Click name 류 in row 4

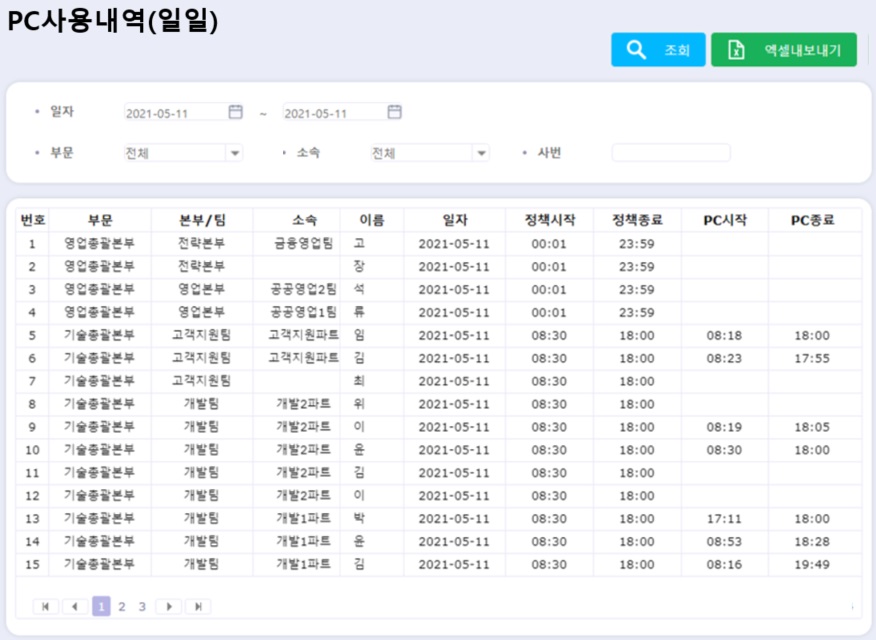point(359,312)
